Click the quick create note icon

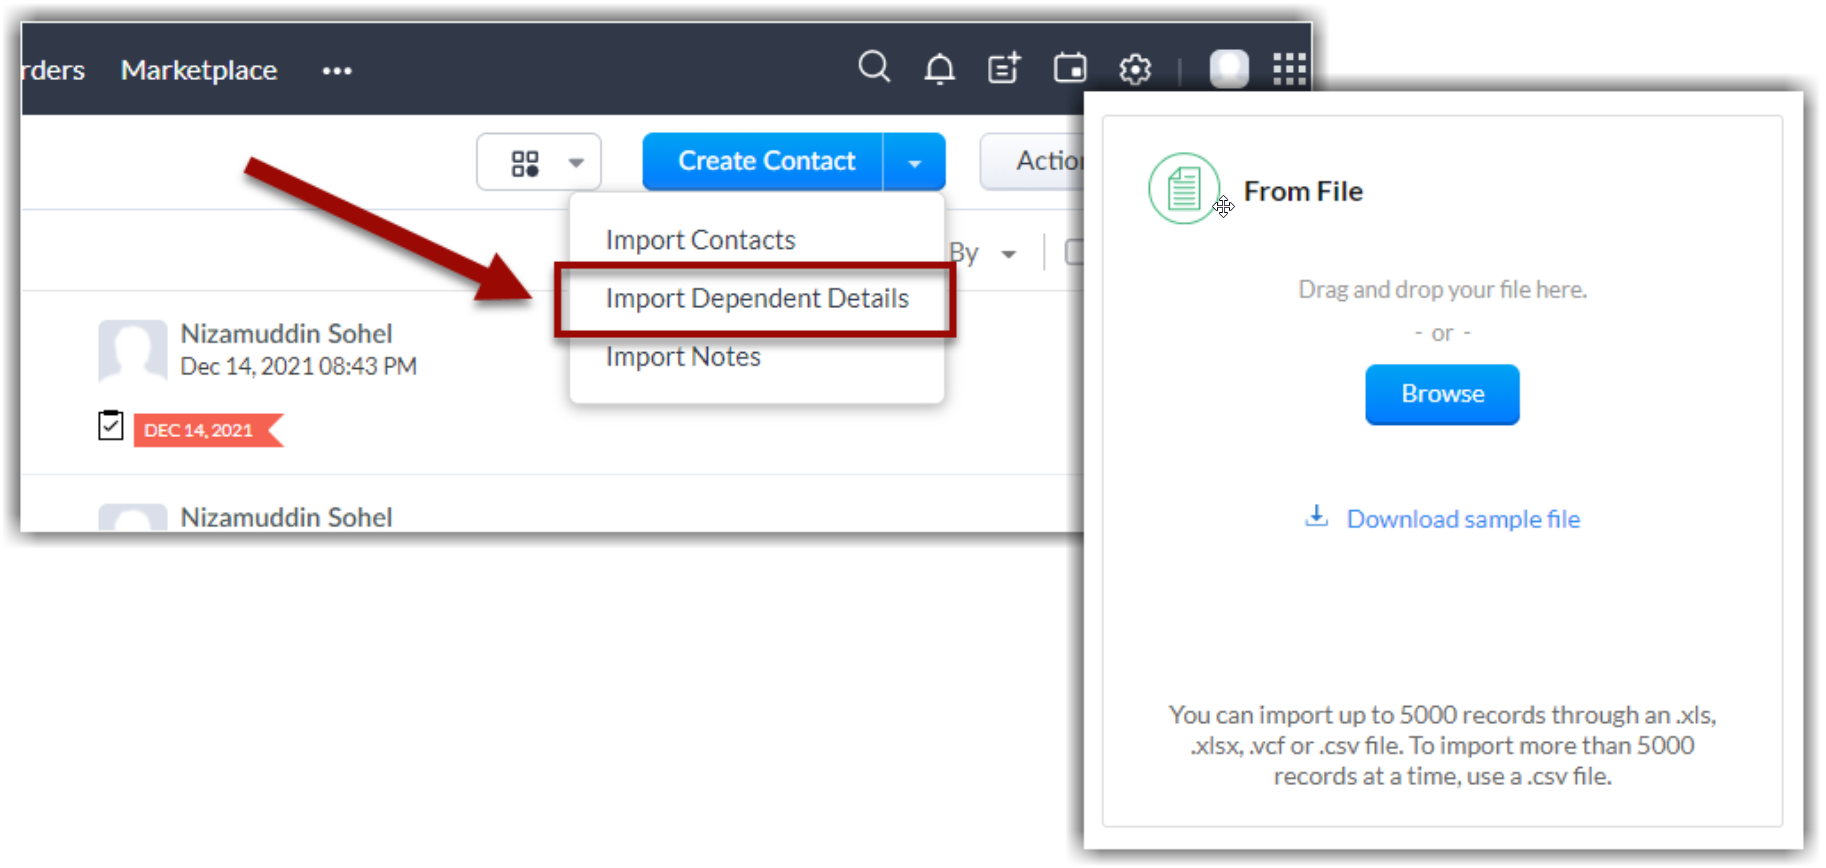[1004, 69]
